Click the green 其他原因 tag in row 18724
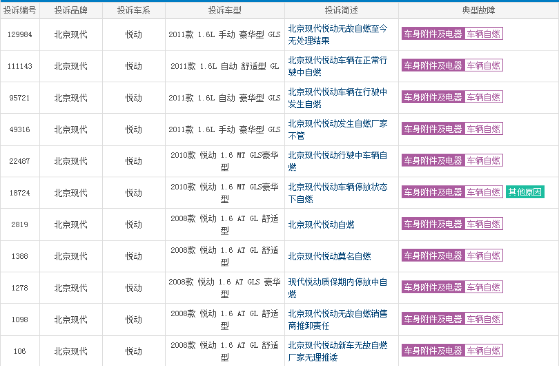Viewport: 560px width, 367px height. point(525,192)
